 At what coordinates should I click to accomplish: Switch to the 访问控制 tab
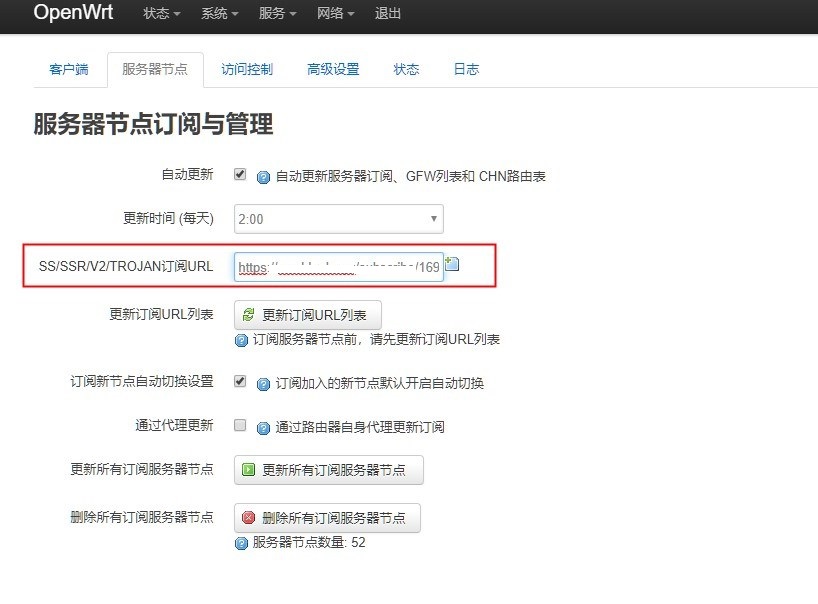(247, 69)
